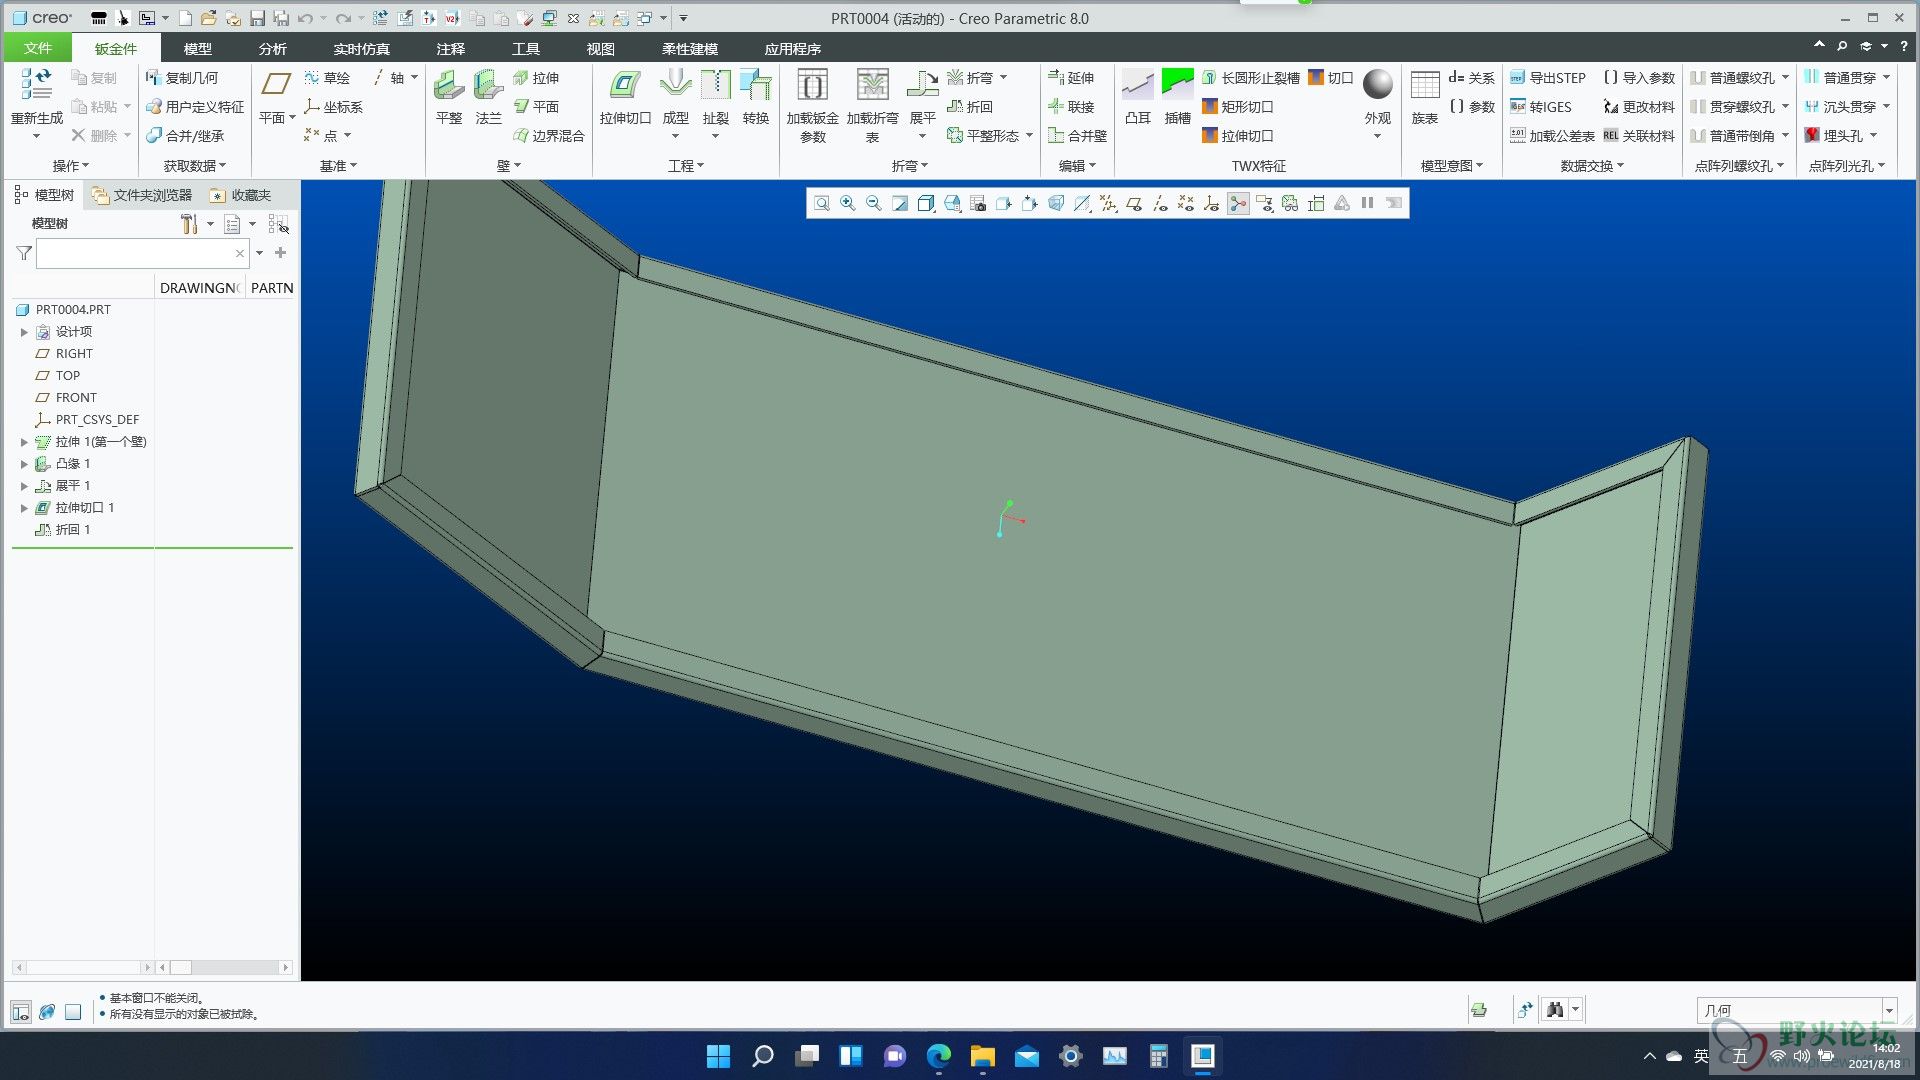The width and height of the screenshot is (1920, 1080).
Task: Switch to the 模型 ribbon tab
Action: [198, 48]
